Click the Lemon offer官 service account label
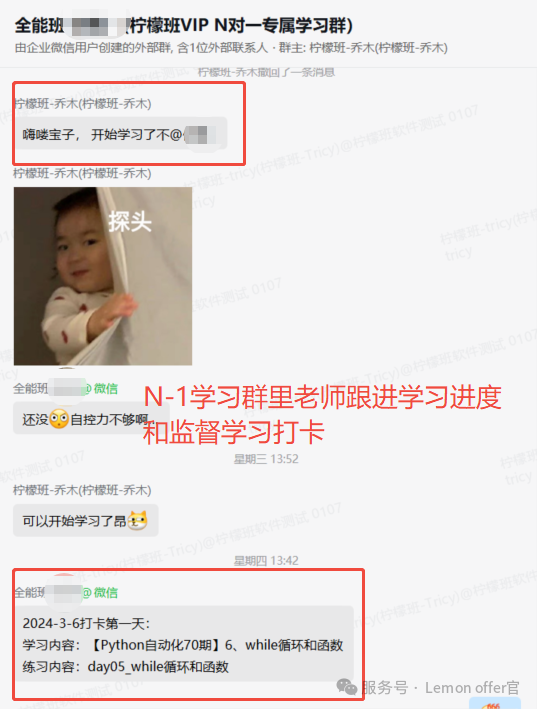The width and height of the screenshot is (537, 709). click(x=472, y=688)
